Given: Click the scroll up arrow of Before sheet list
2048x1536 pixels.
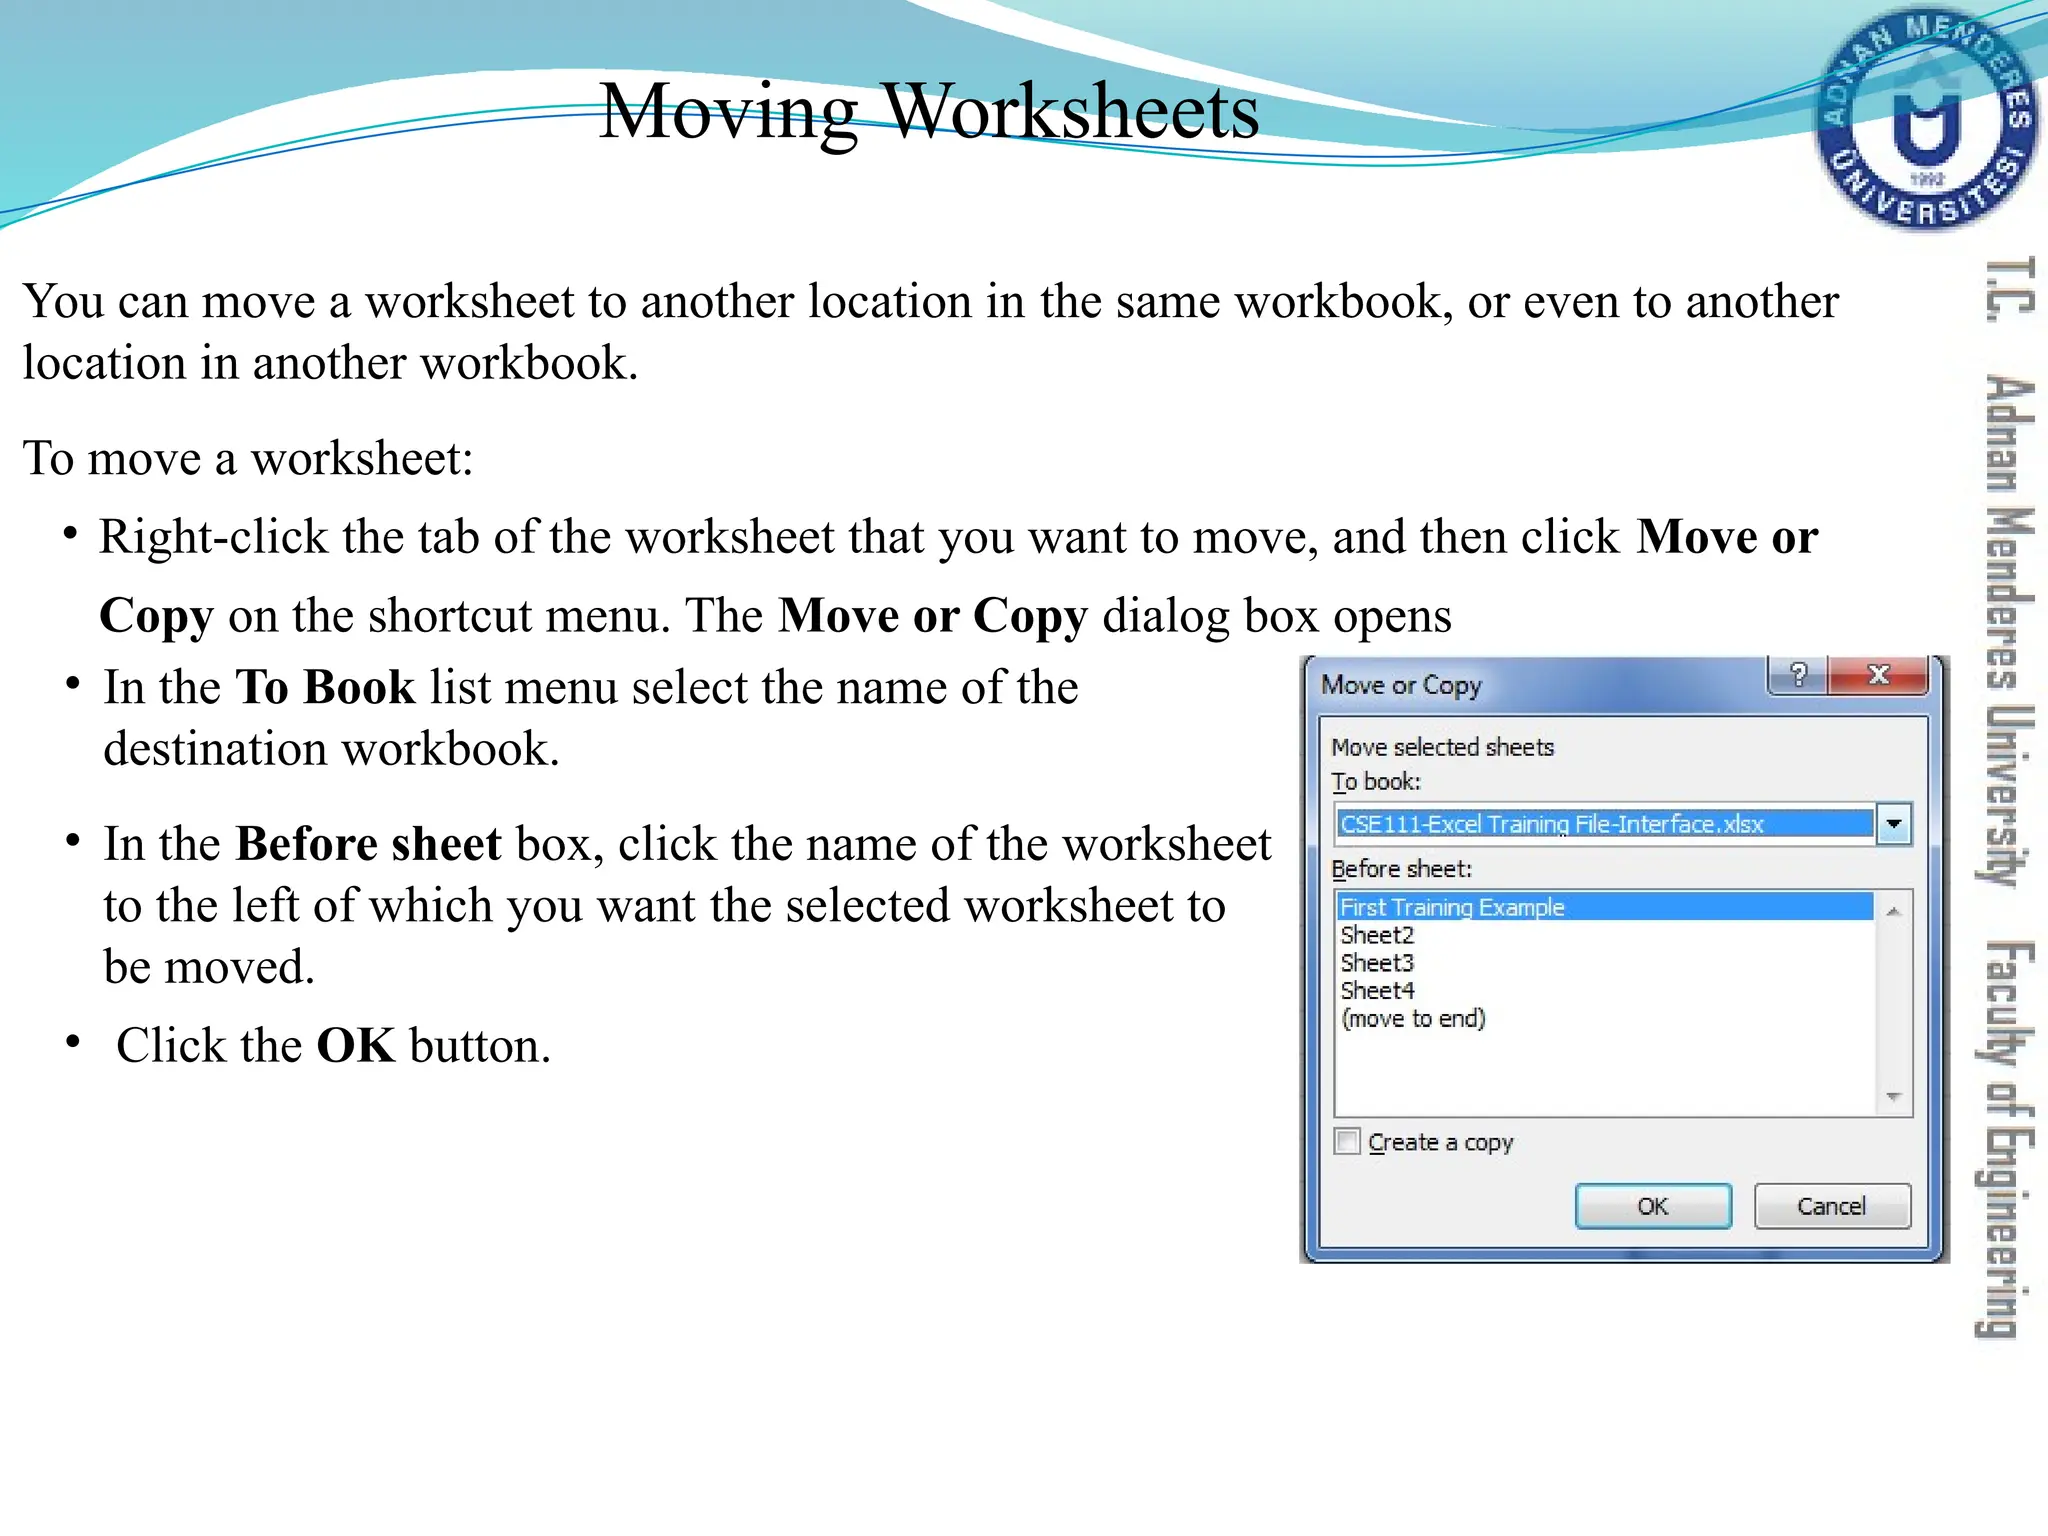Looking at the screenshot, I should click(x=1893, y=911).
